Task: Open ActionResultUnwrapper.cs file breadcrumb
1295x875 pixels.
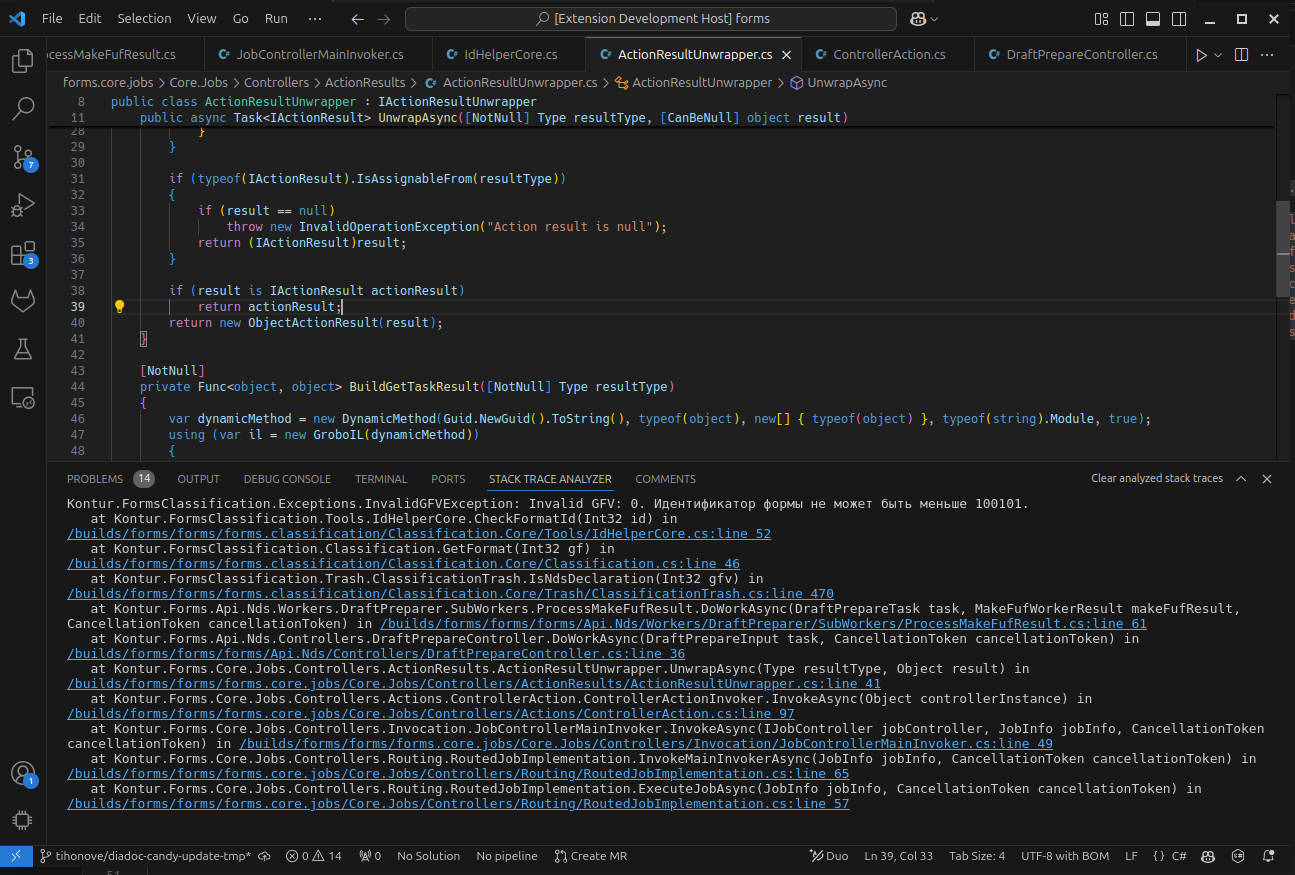Action: tap(512, 83)
